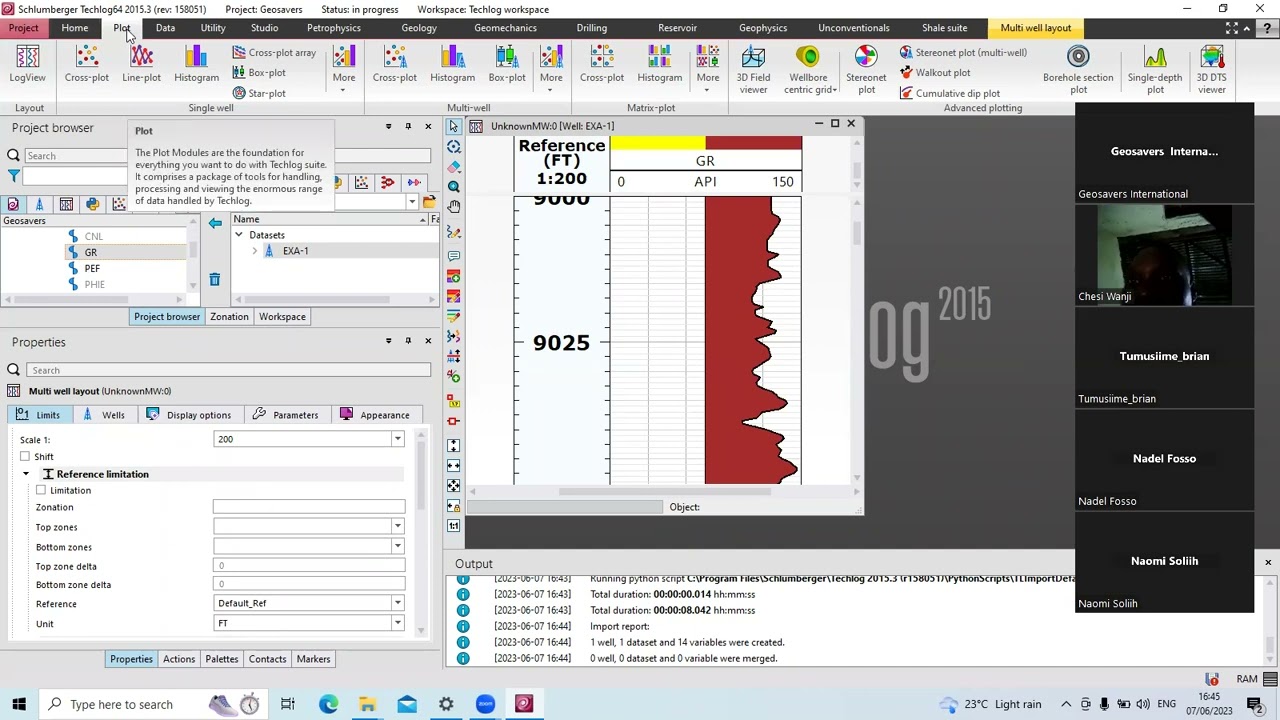Viewport: 1280px width, 720px height.
Task: Open Stereonet plot tool
Action: [x=866, y=69]
